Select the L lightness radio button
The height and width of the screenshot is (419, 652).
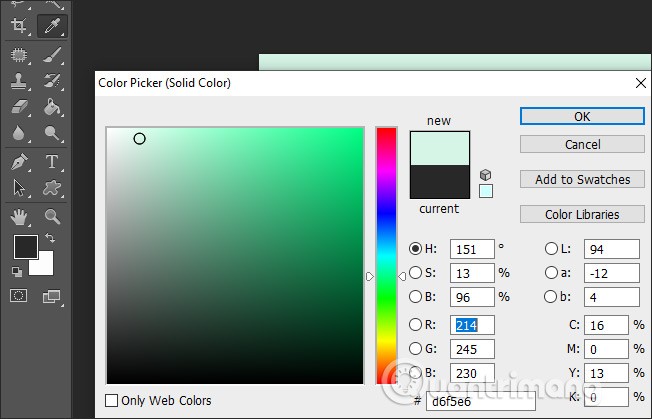click(551, 249)
